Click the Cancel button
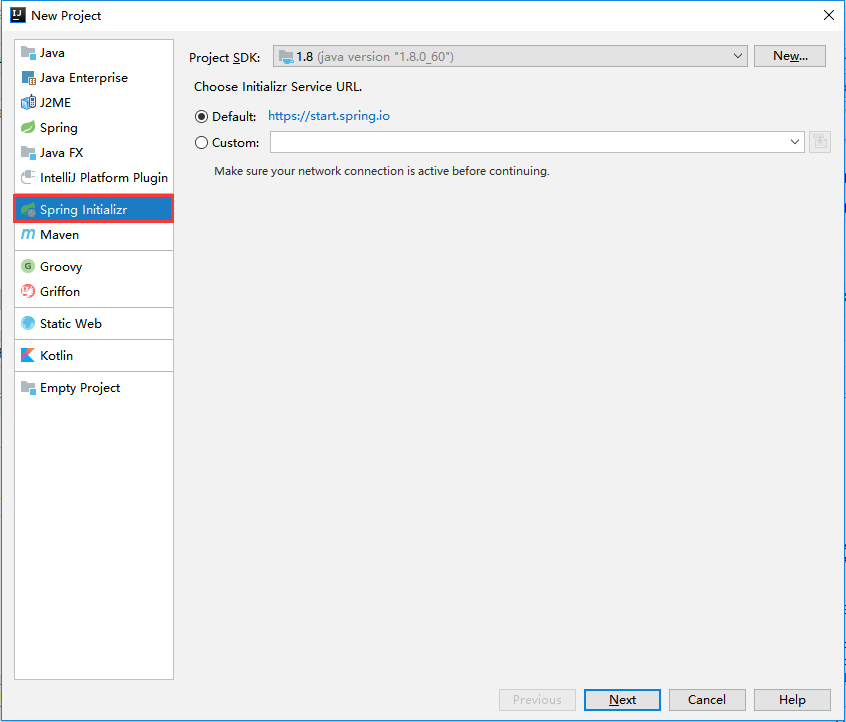Screen dimensions: 846x722 (x=707, y=700)
